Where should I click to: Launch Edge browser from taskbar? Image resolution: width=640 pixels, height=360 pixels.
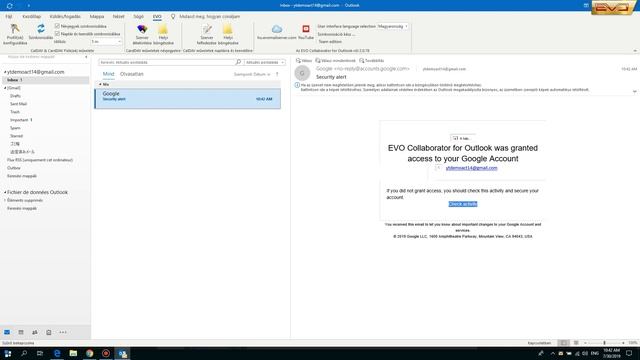pyautogui.click(x=57, y=353)
